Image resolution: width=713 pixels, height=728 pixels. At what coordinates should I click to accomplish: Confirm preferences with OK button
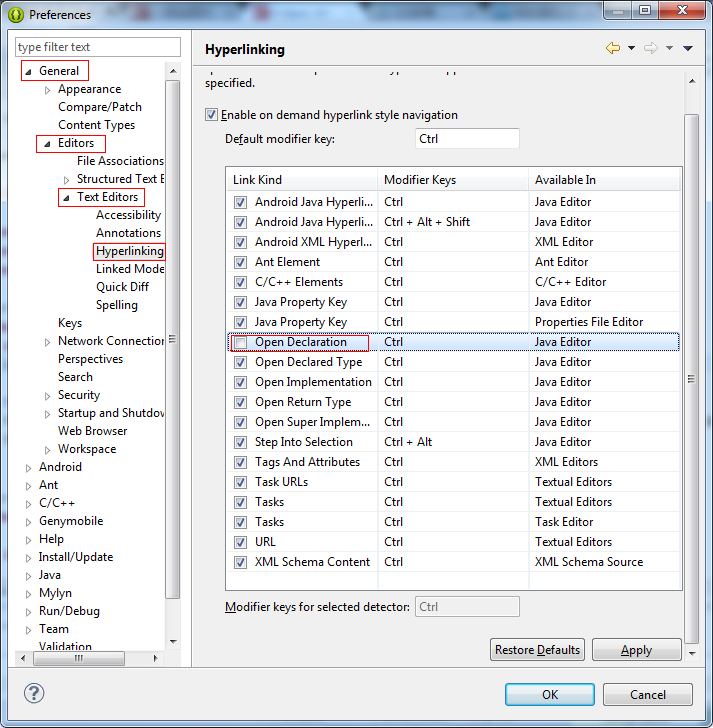[x=550, y=695]
